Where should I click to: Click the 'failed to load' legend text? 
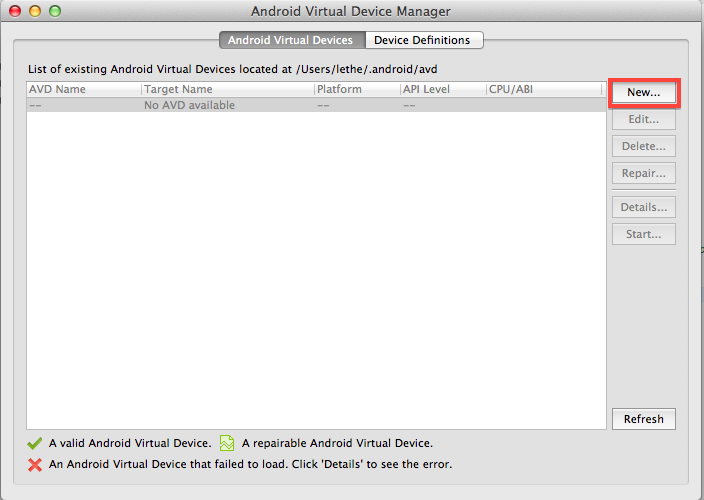point(251,464)
